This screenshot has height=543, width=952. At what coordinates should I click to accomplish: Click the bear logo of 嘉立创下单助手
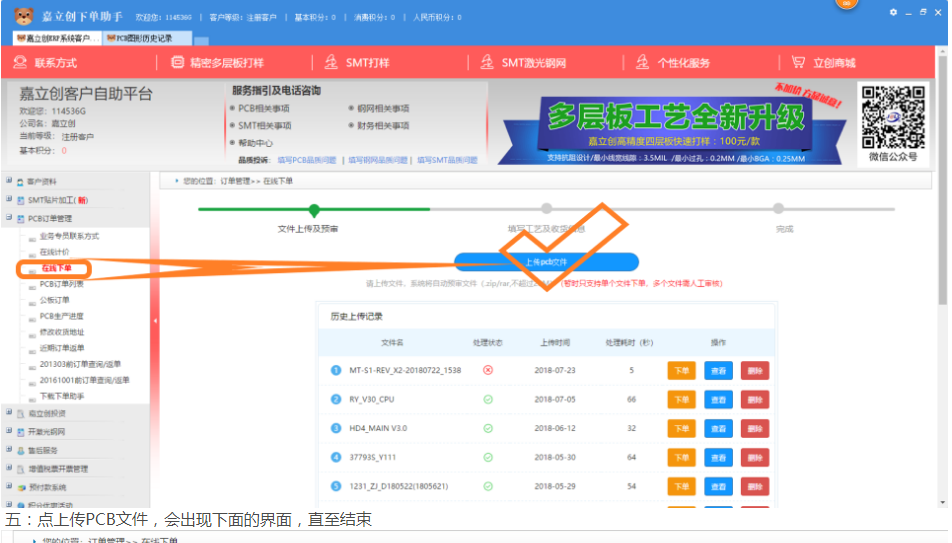pos(22,17)
